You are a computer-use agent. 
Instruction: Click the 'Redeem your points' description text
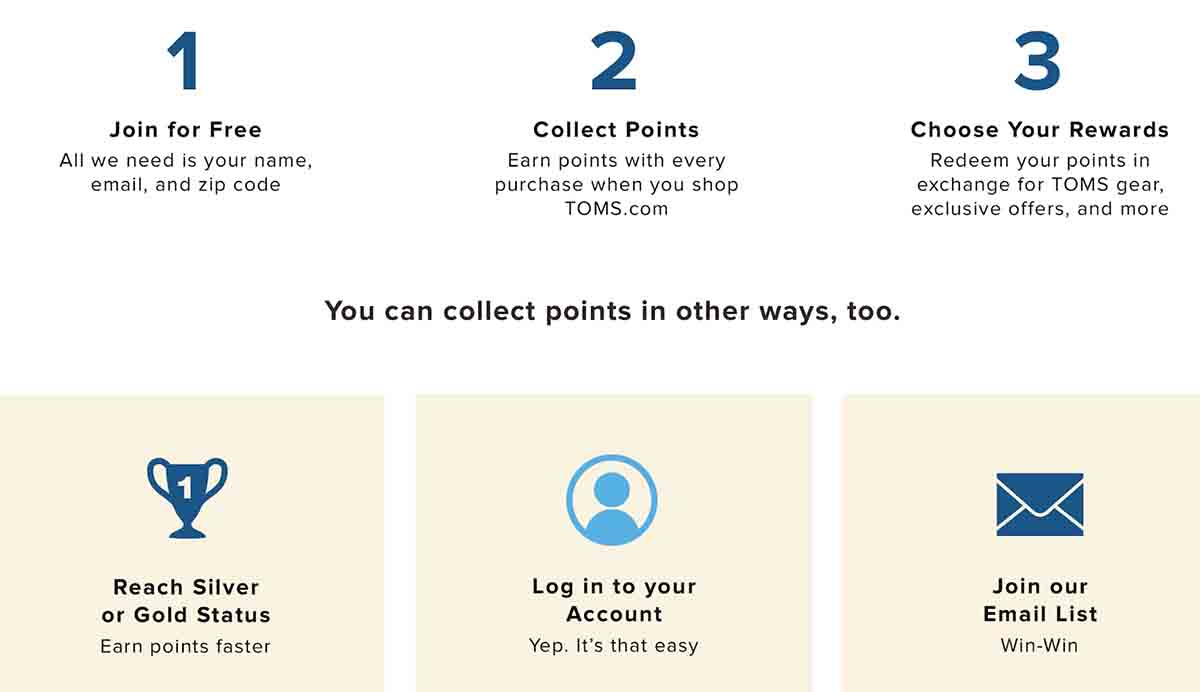pyautogui.click(x=1040, y=184)
